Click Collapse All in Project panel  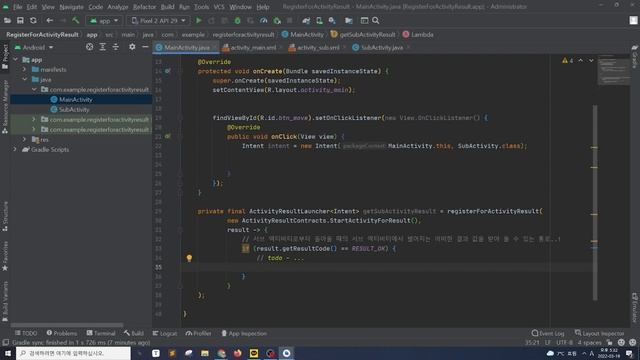coord(116,47)
